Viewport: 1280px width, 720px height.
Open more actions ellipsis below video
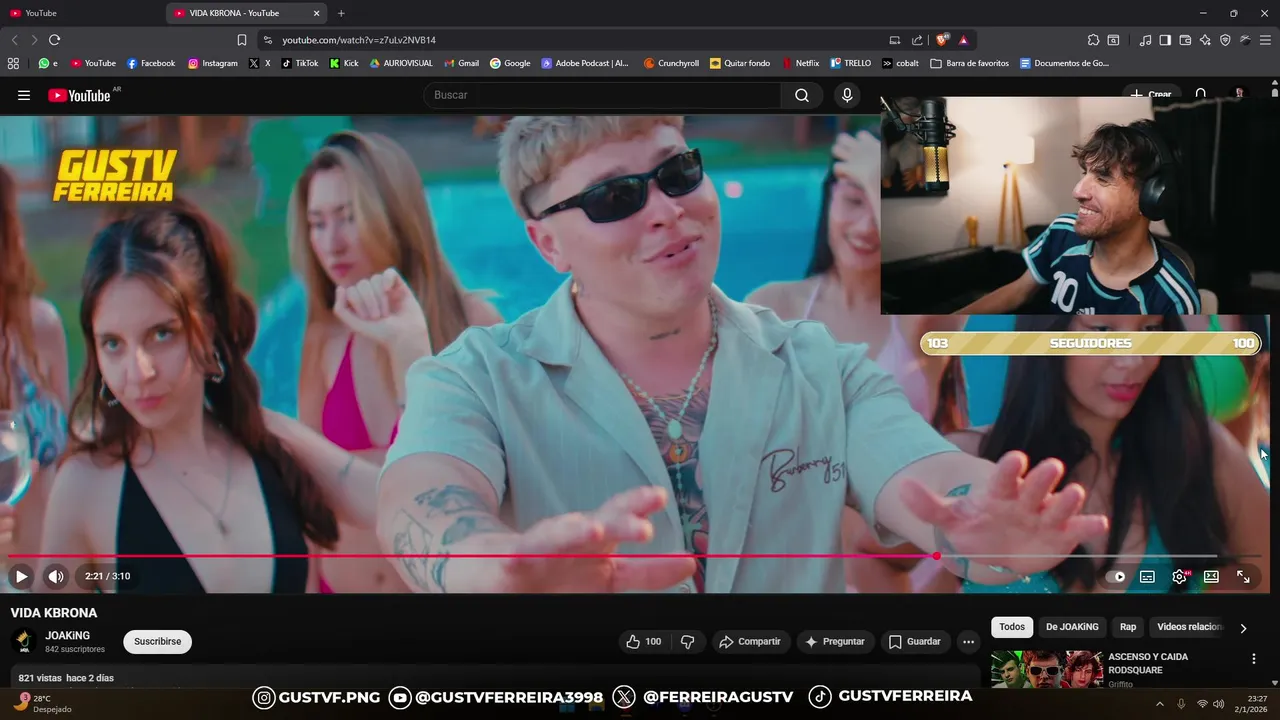968,642
